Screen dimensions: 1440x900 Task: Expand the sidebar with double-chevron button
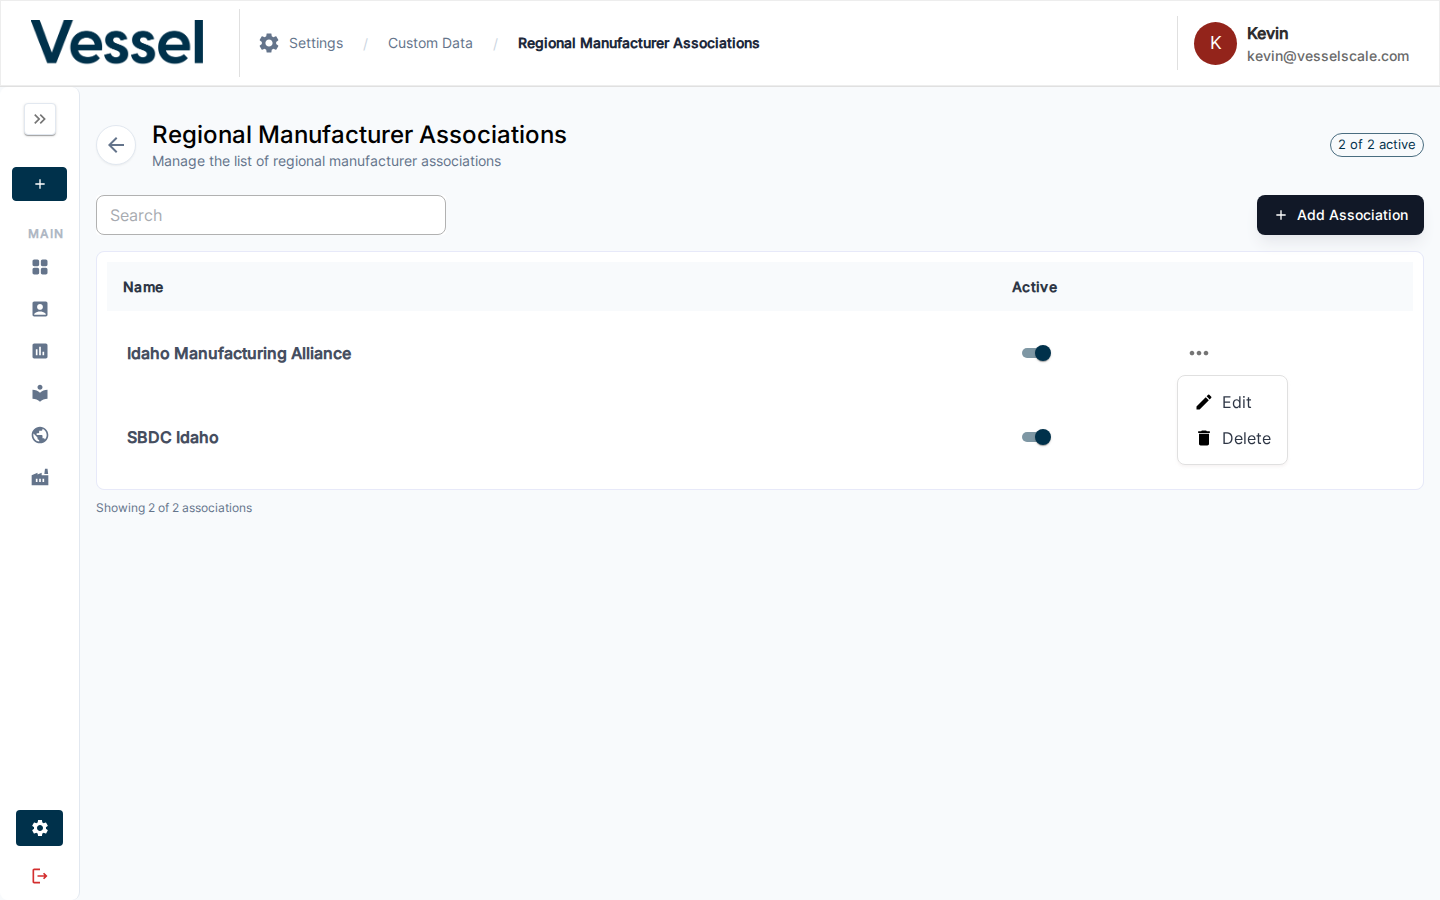click(x=40, y=119)
